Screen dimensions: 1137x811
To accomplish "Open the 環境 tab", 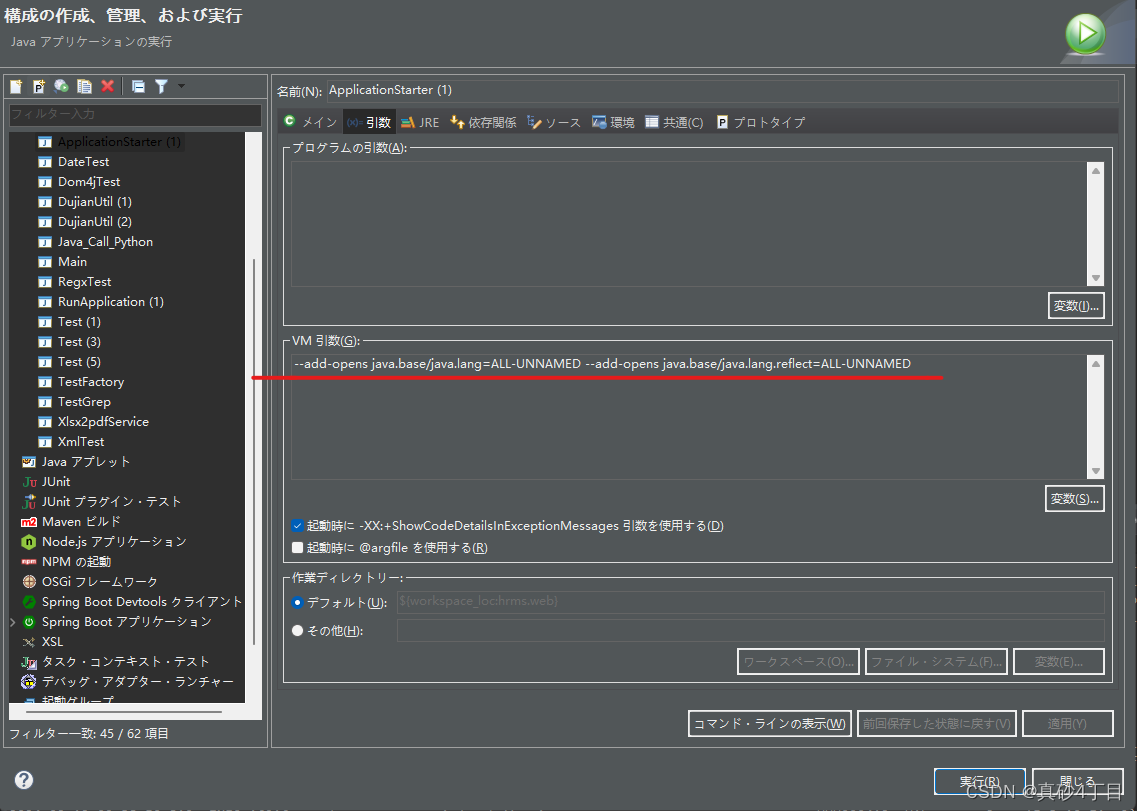I will 613,121.
